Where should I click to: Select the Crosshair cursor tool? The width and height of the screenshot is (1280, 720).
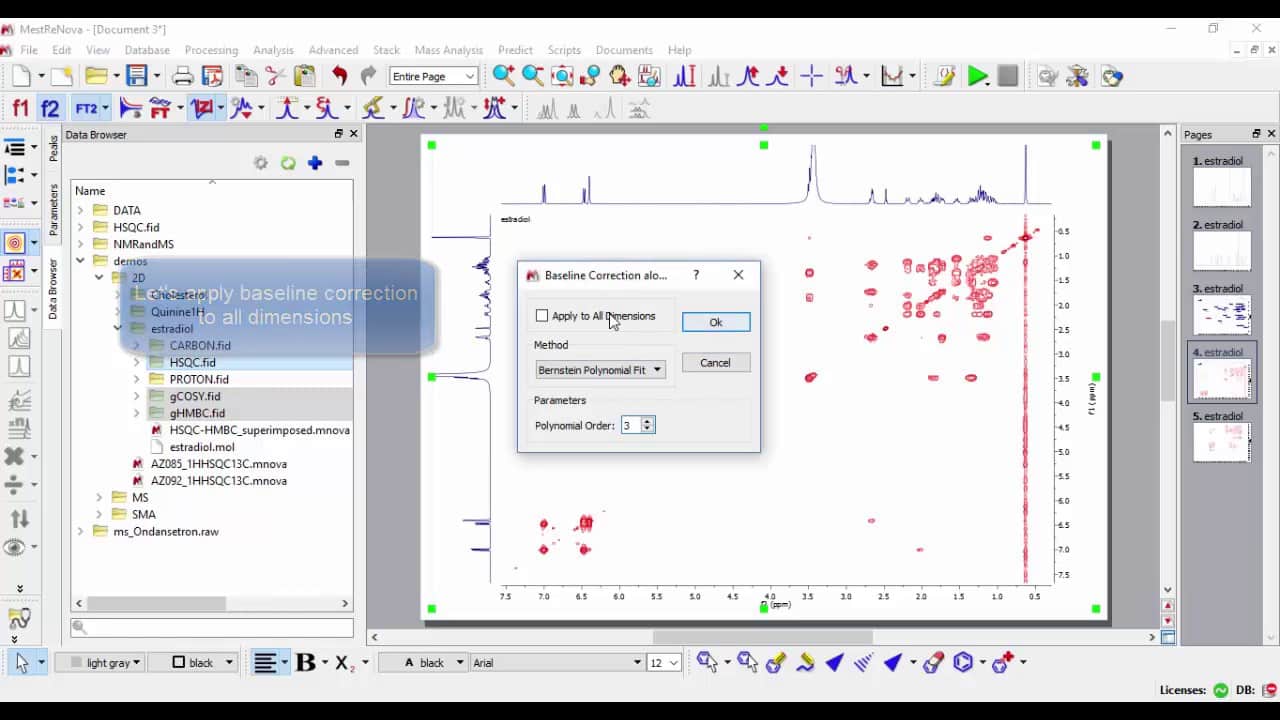811,76
